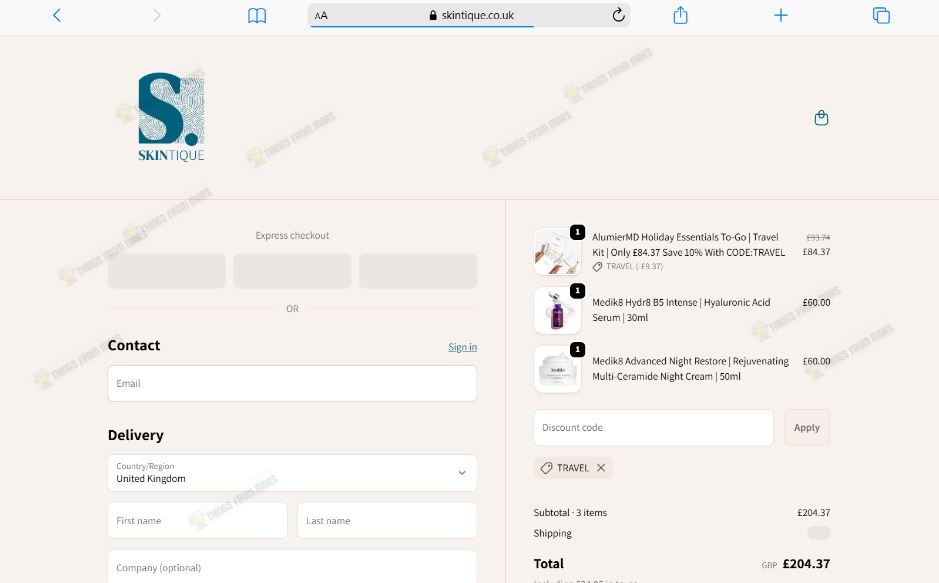
Task: Click the Contact section heading
Action: pos(134,345)
